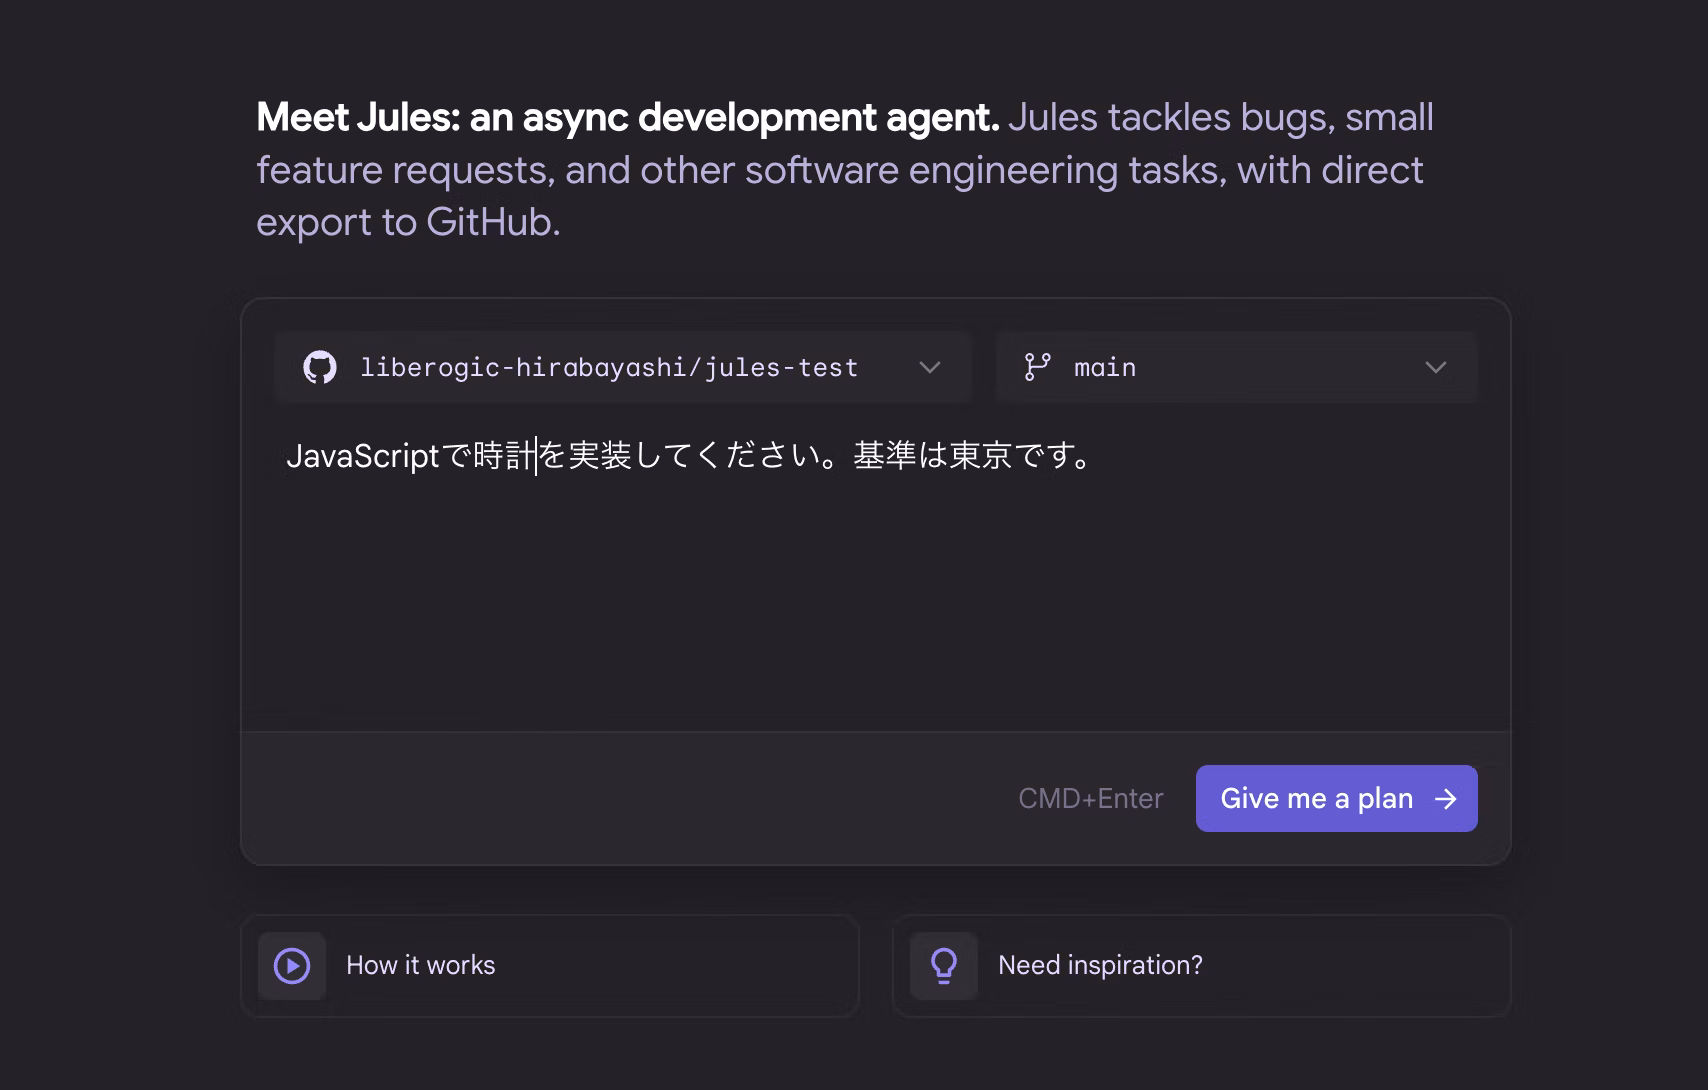Click the git branch icon beside main

[1037, 367]
